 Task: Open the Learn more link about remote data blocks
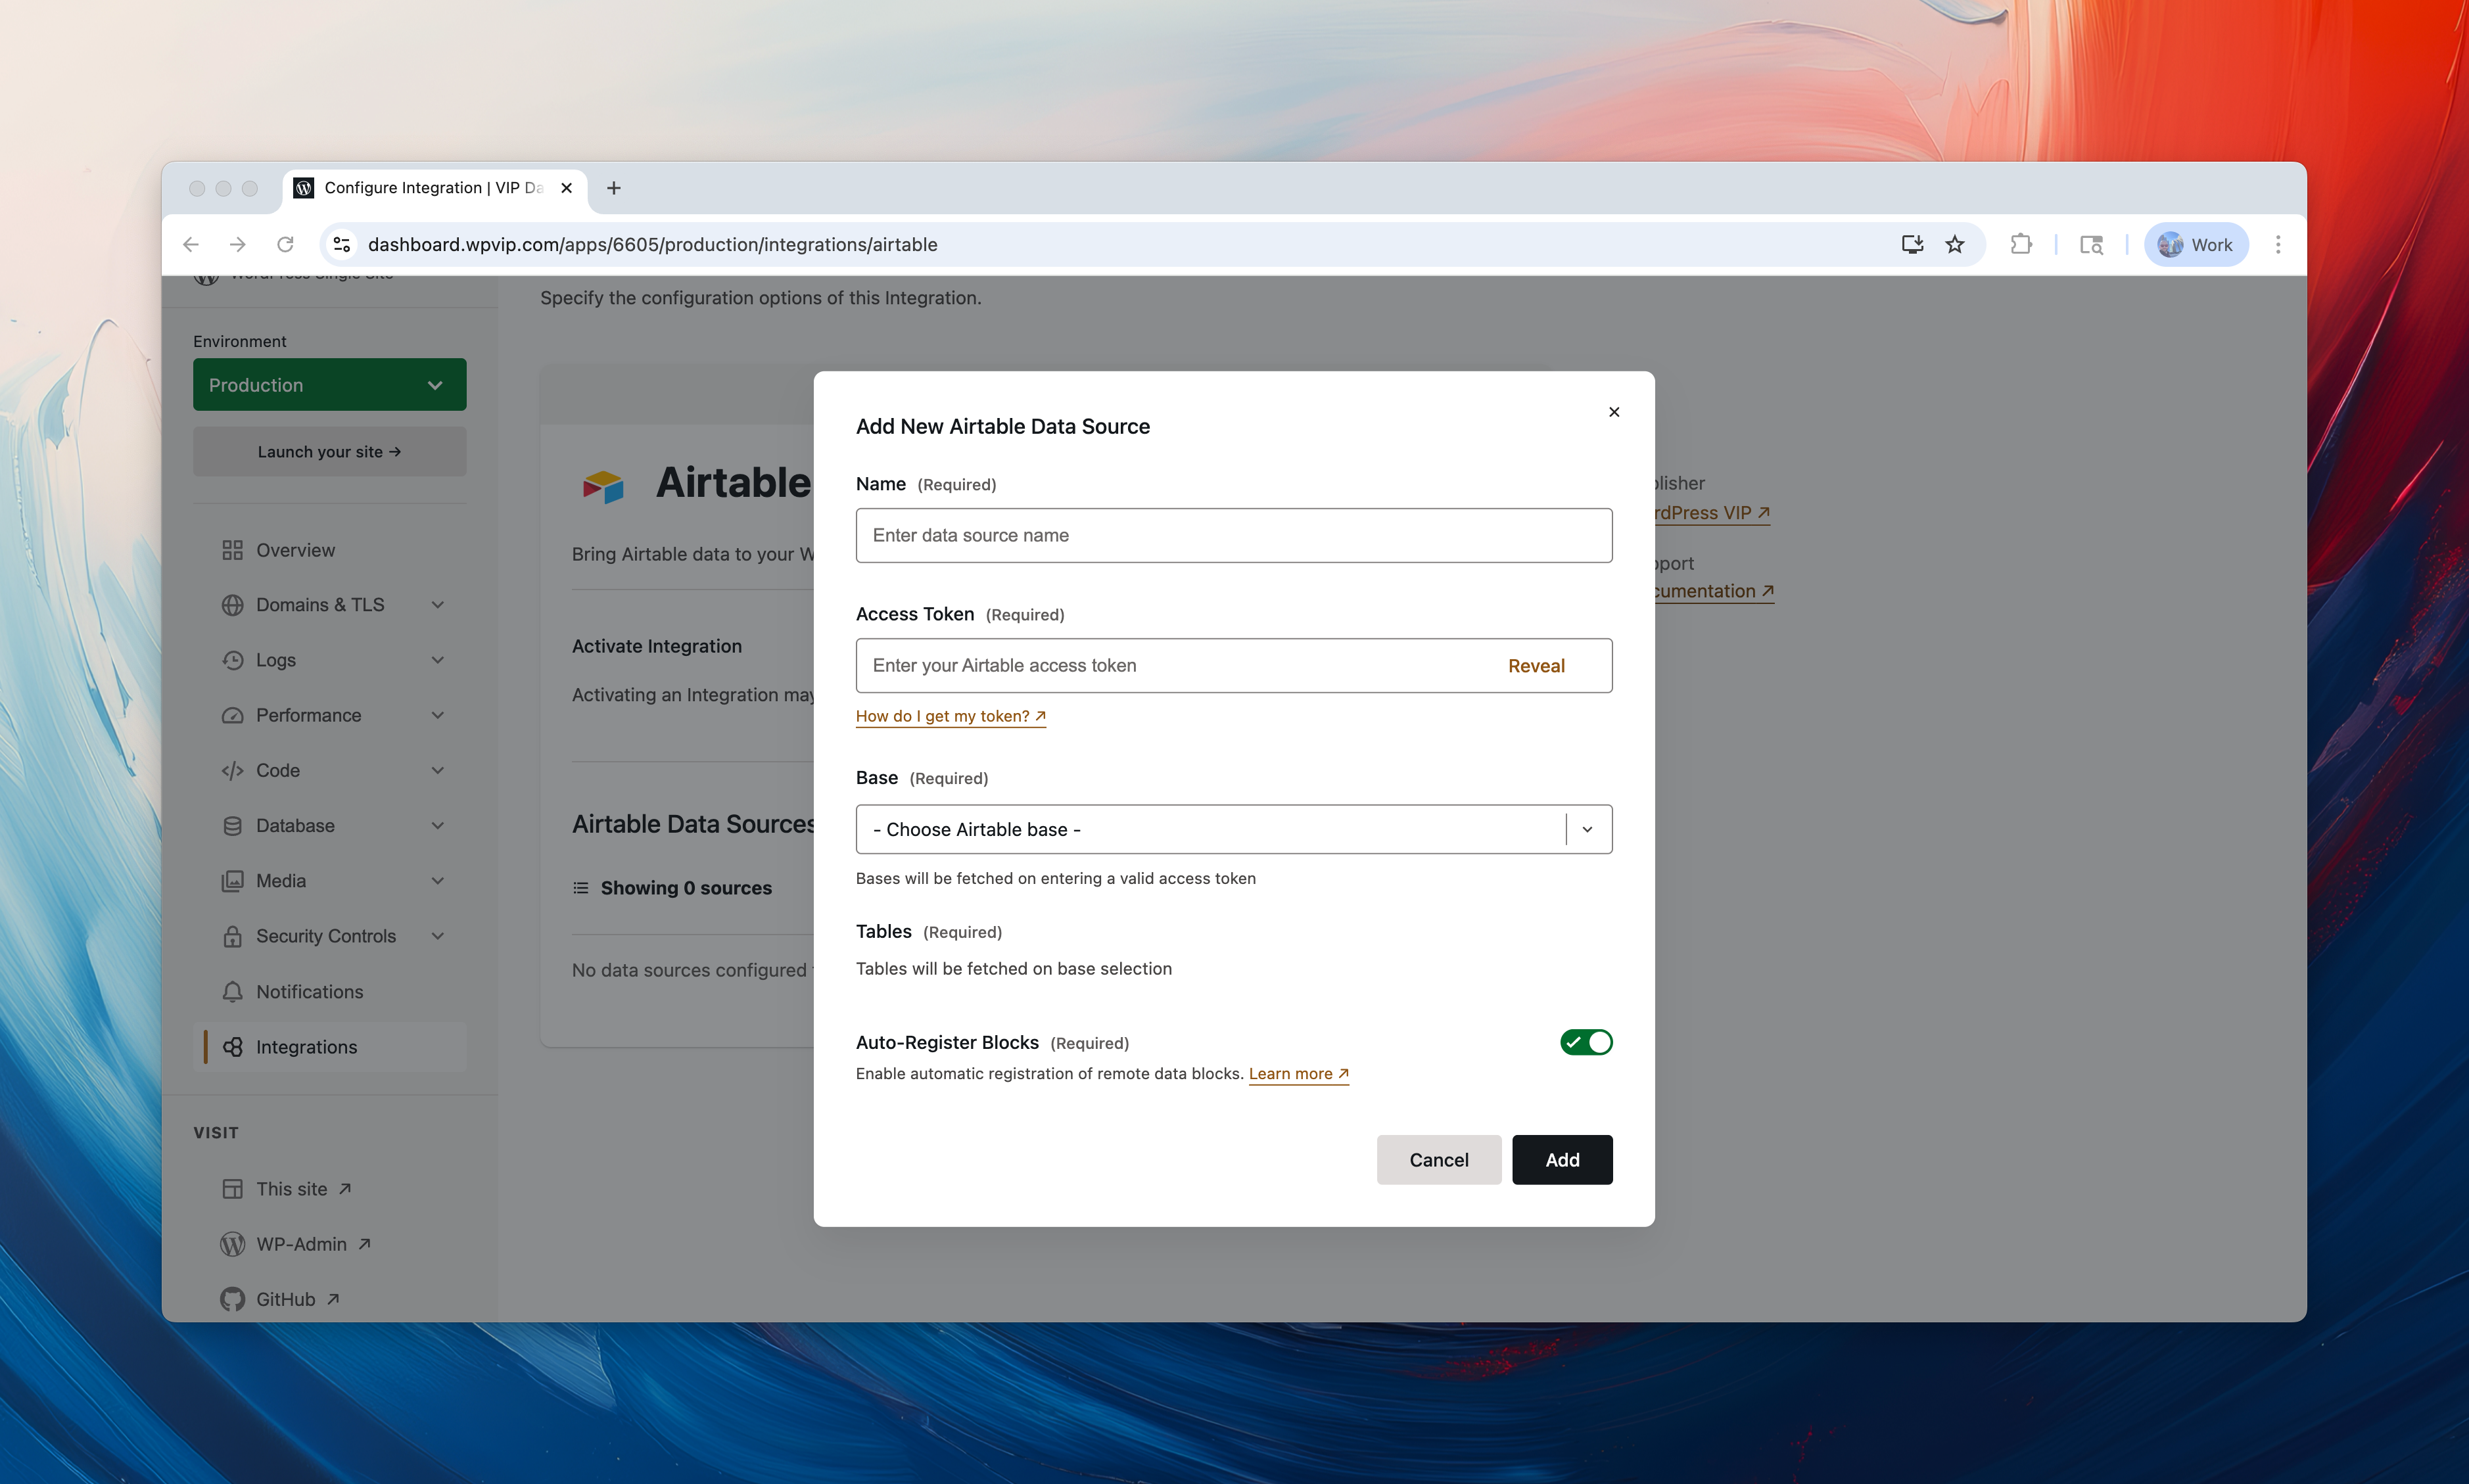coord(1298,1073)
